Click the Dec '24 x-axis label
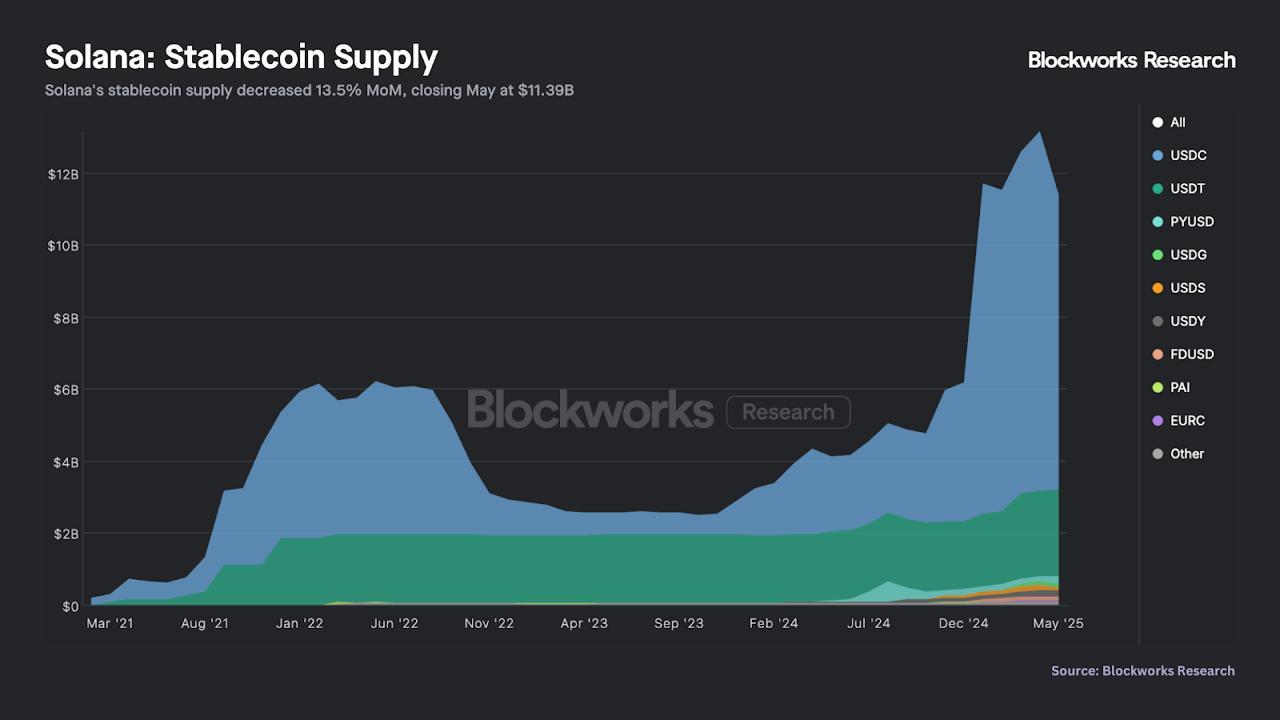The width and height of the screenshot is (1280, 720). (965, 623)
